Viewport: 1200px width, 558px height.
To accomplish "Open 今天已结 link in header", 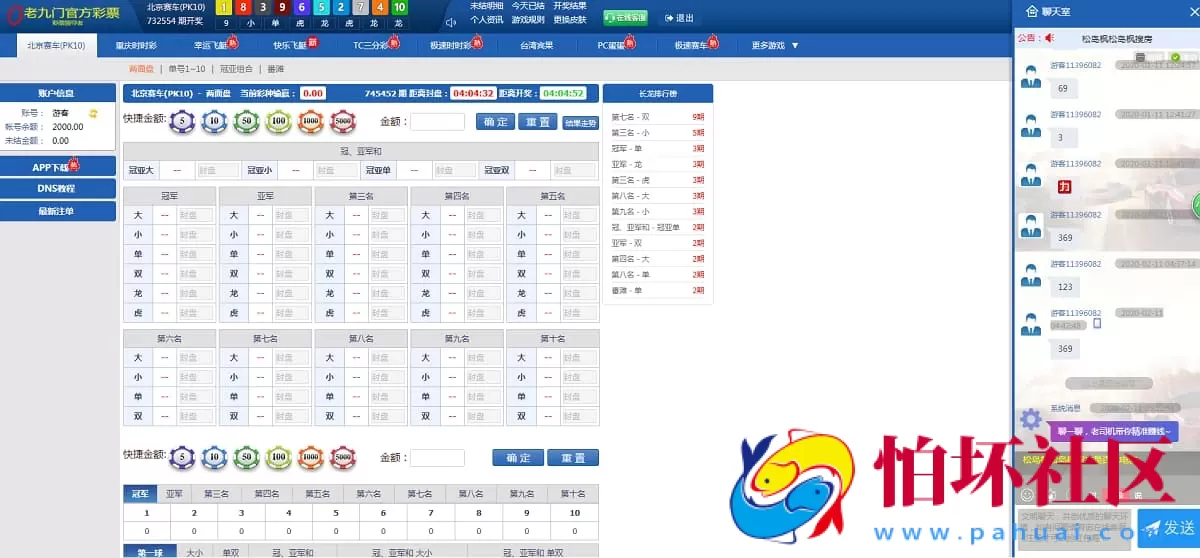I will click(x=528, y=6).
